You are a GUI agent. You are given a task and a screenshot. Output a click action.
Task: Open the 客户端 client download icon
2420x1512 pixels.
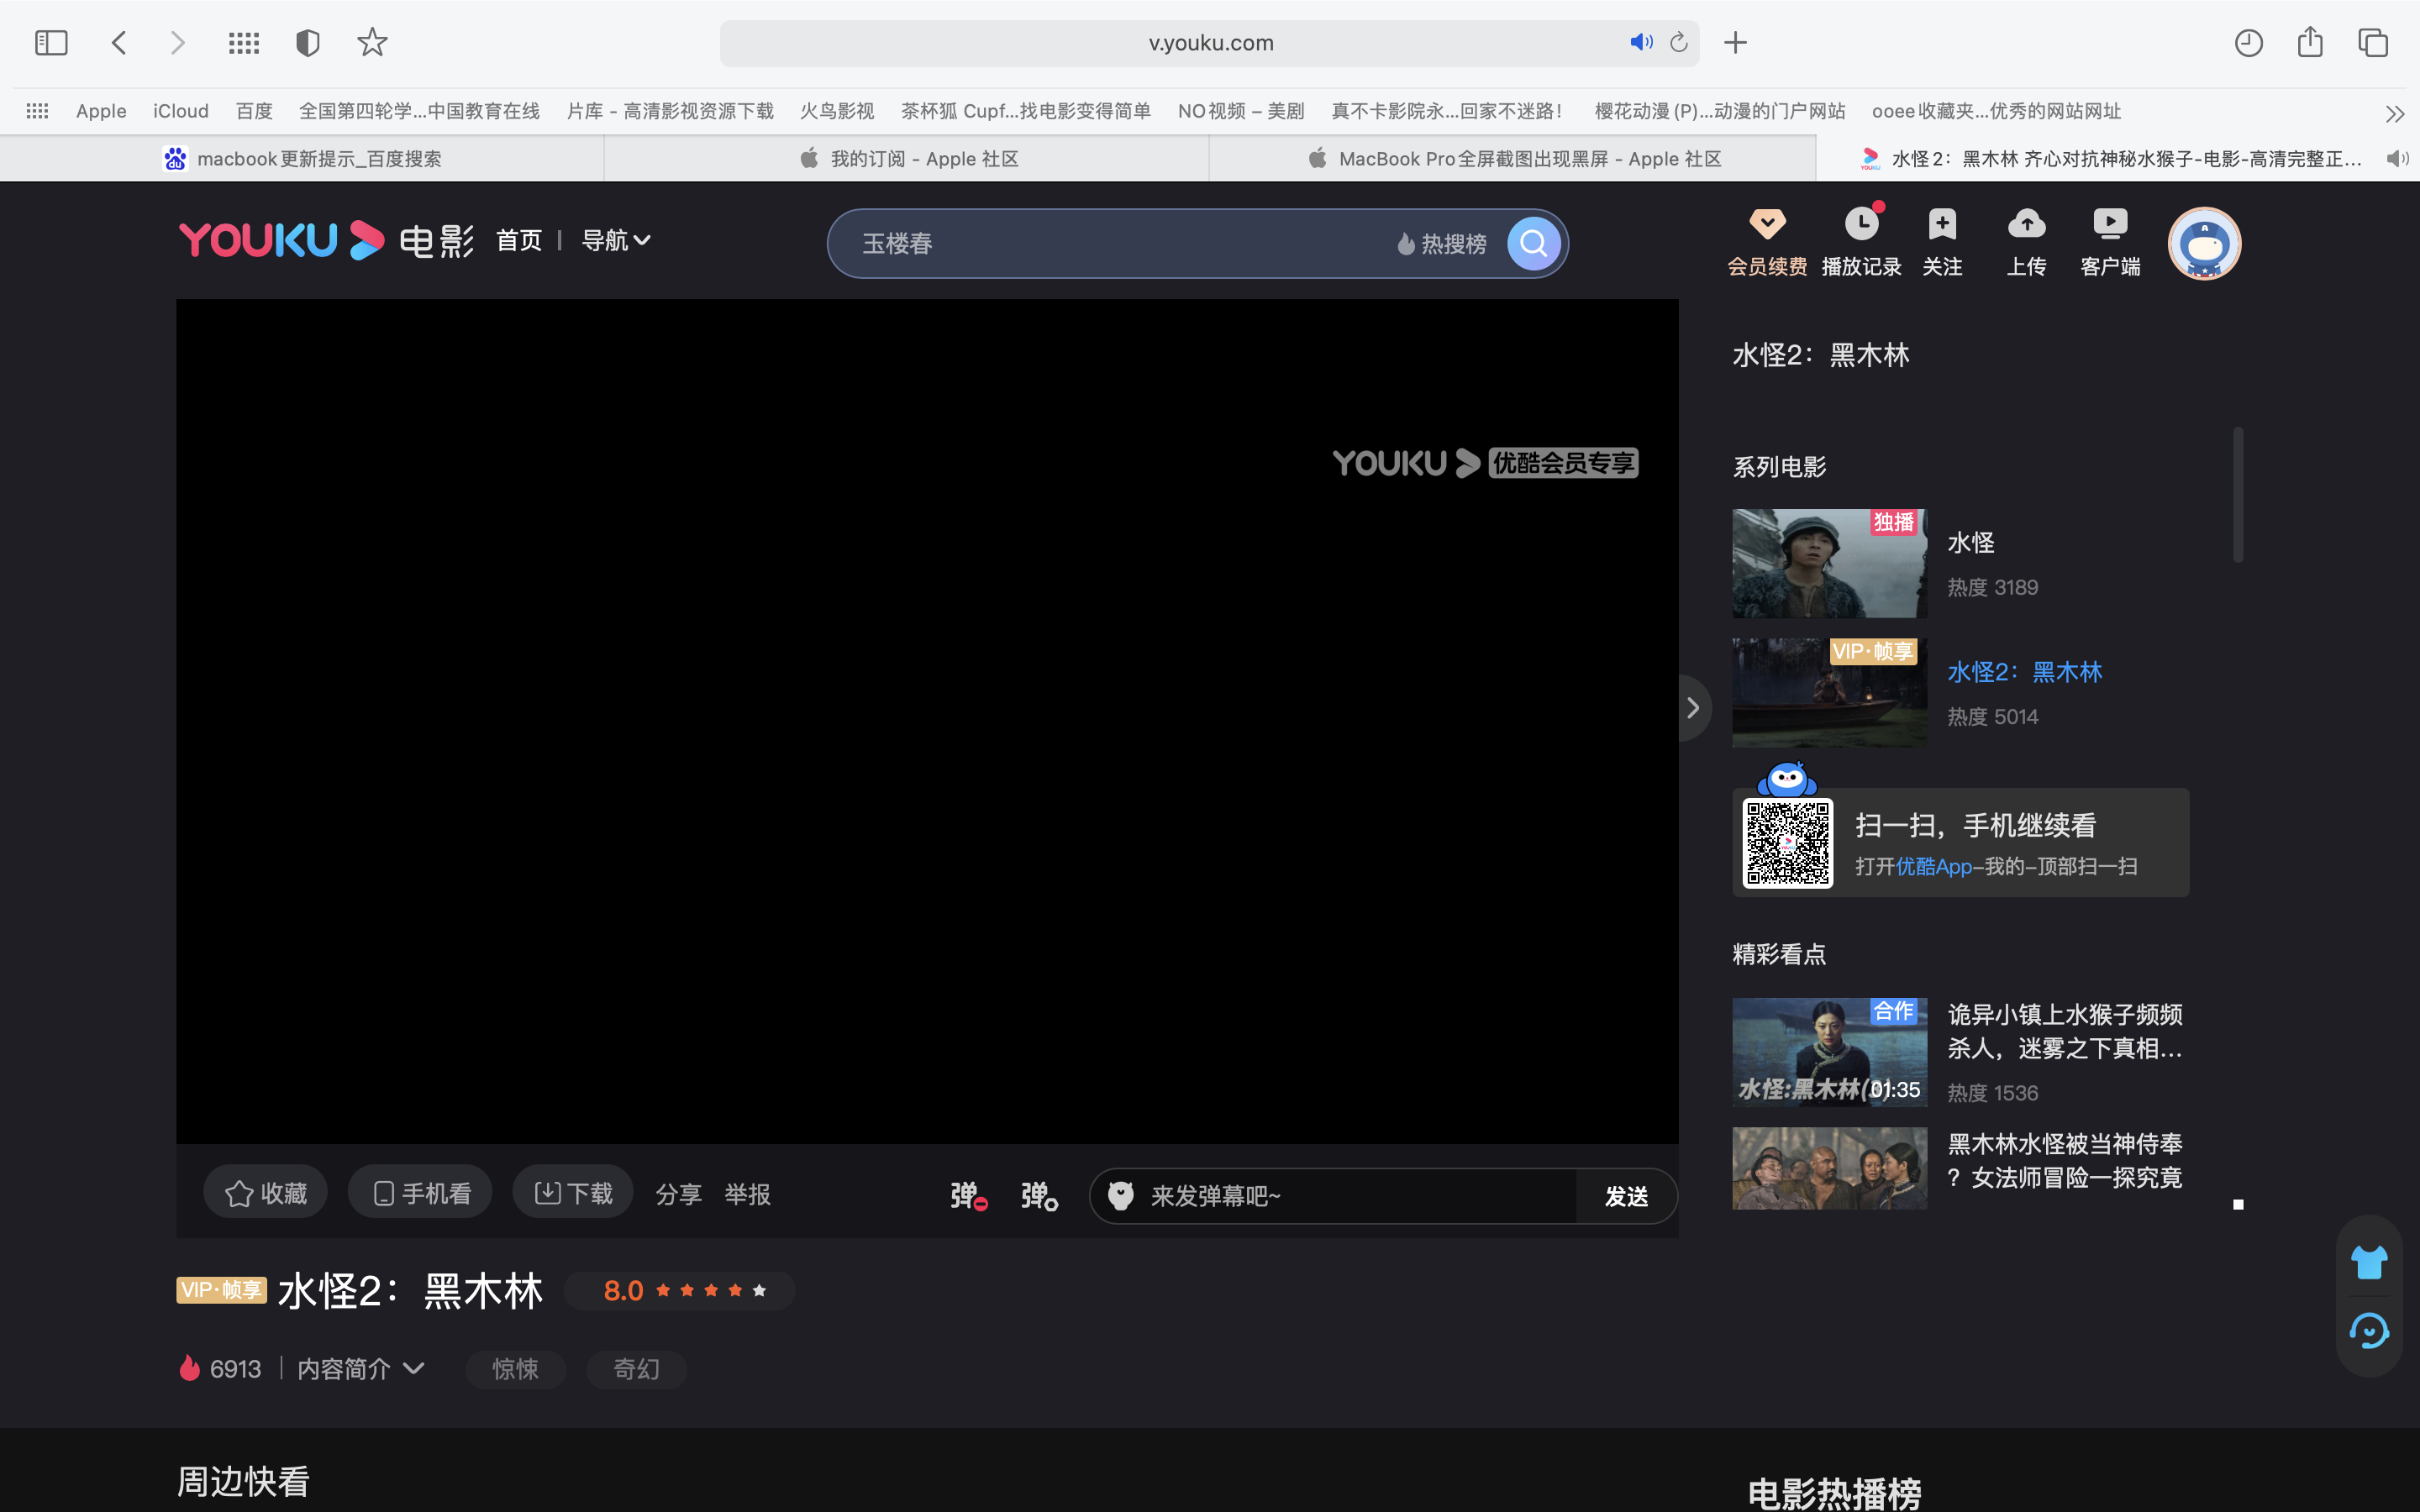(2110, 224)
